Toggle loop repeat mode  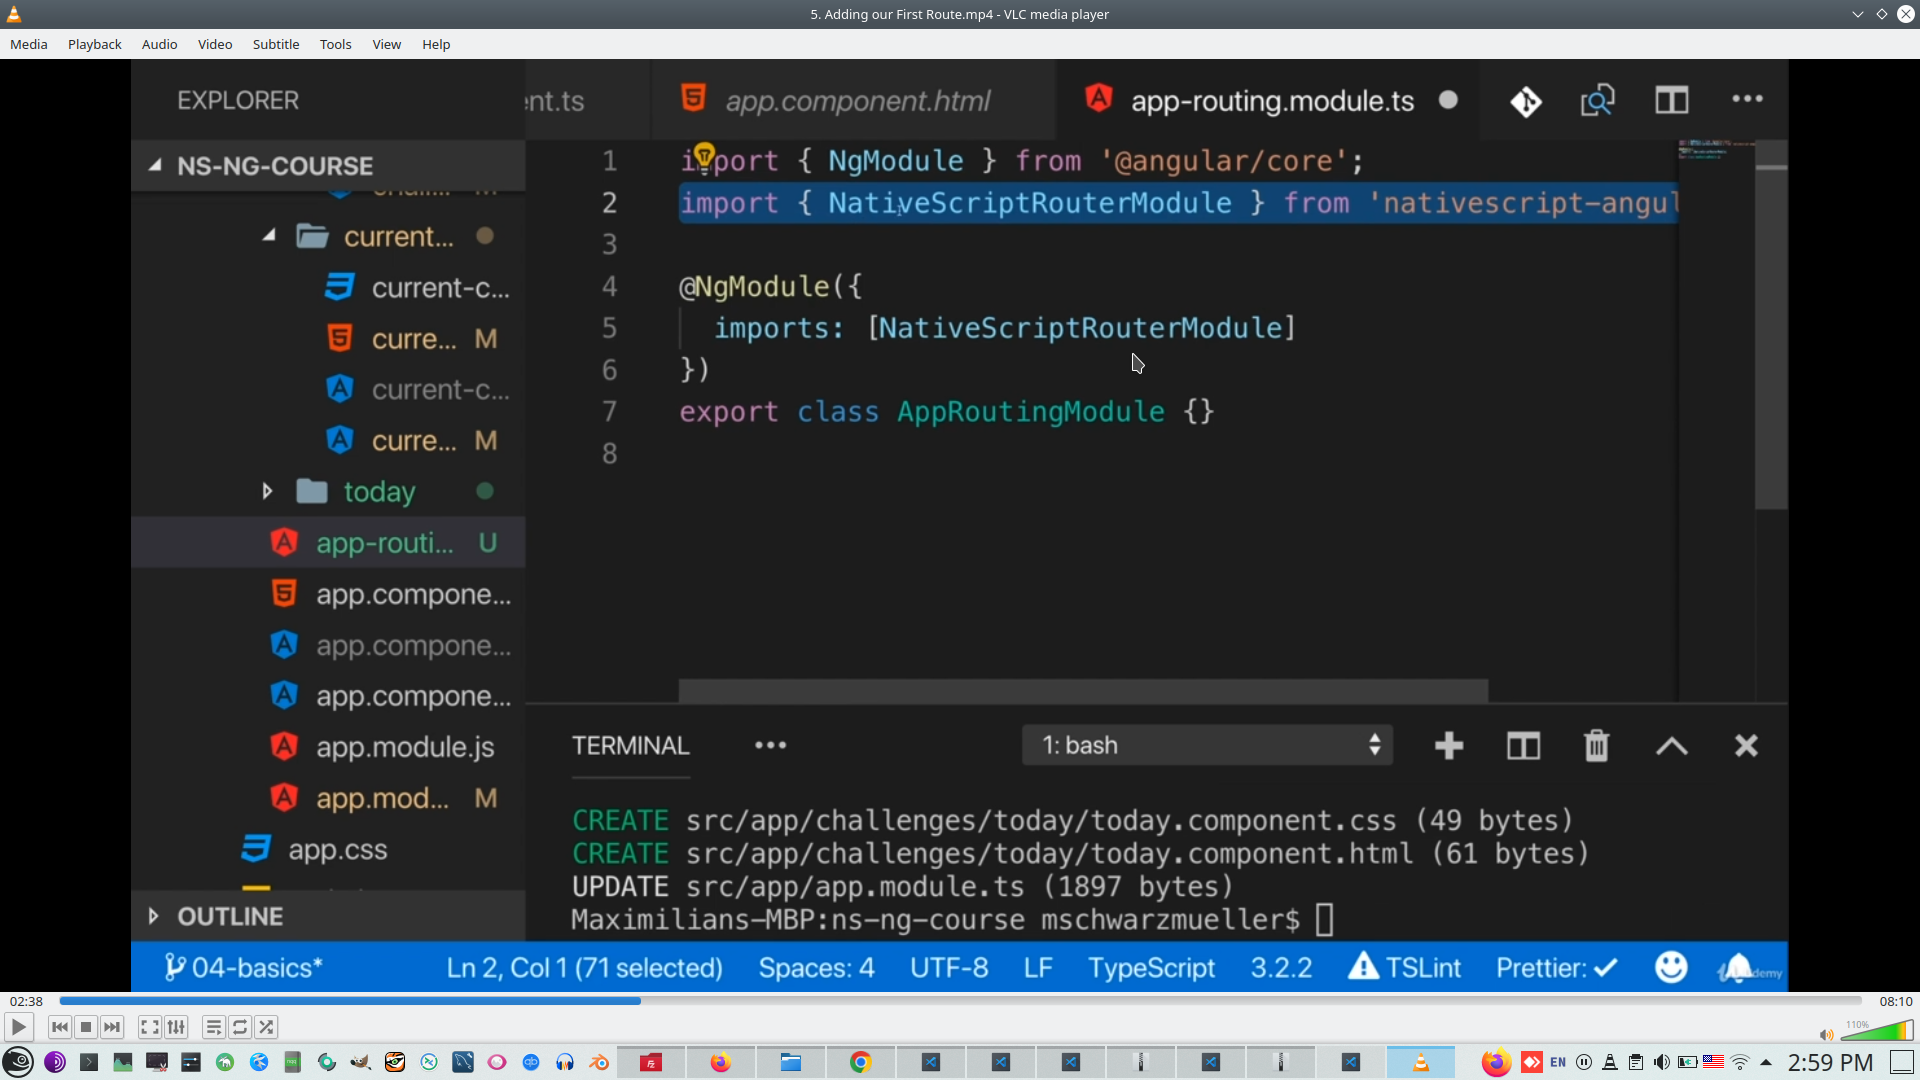[240, 1027]
